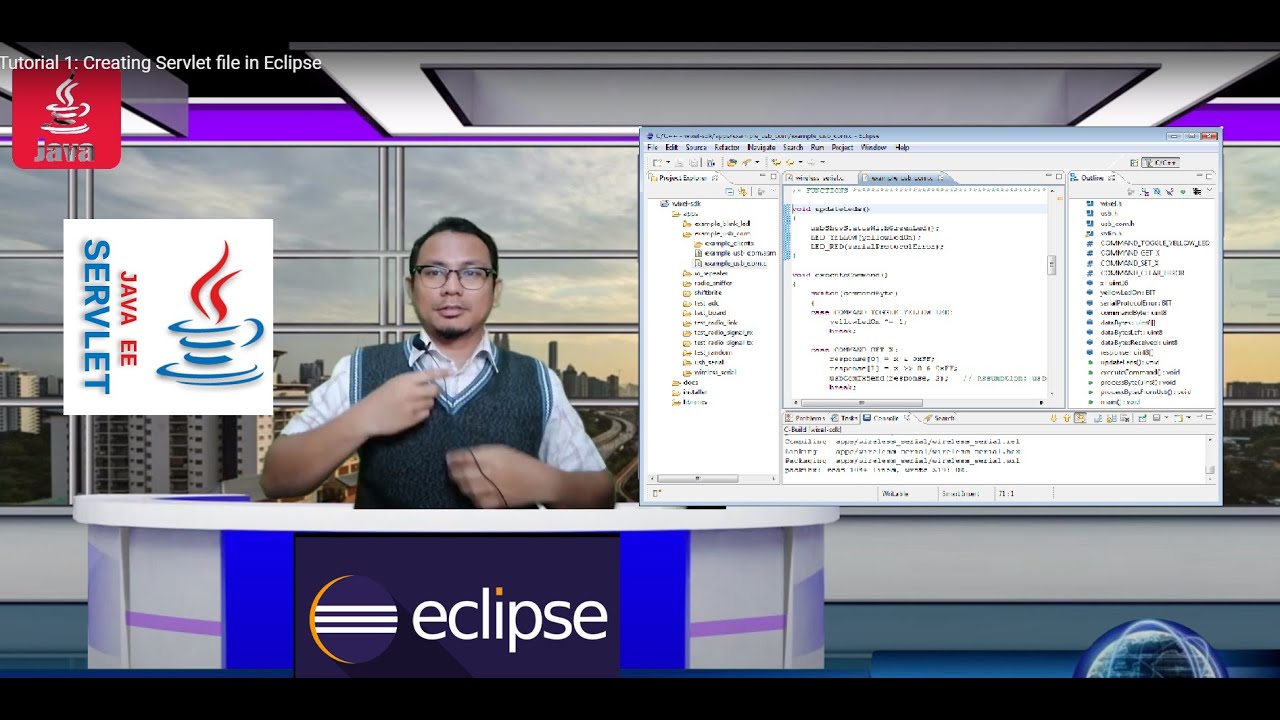
Task: Collapse all in Project Explorer toolbar
Action: click(730, 191)
